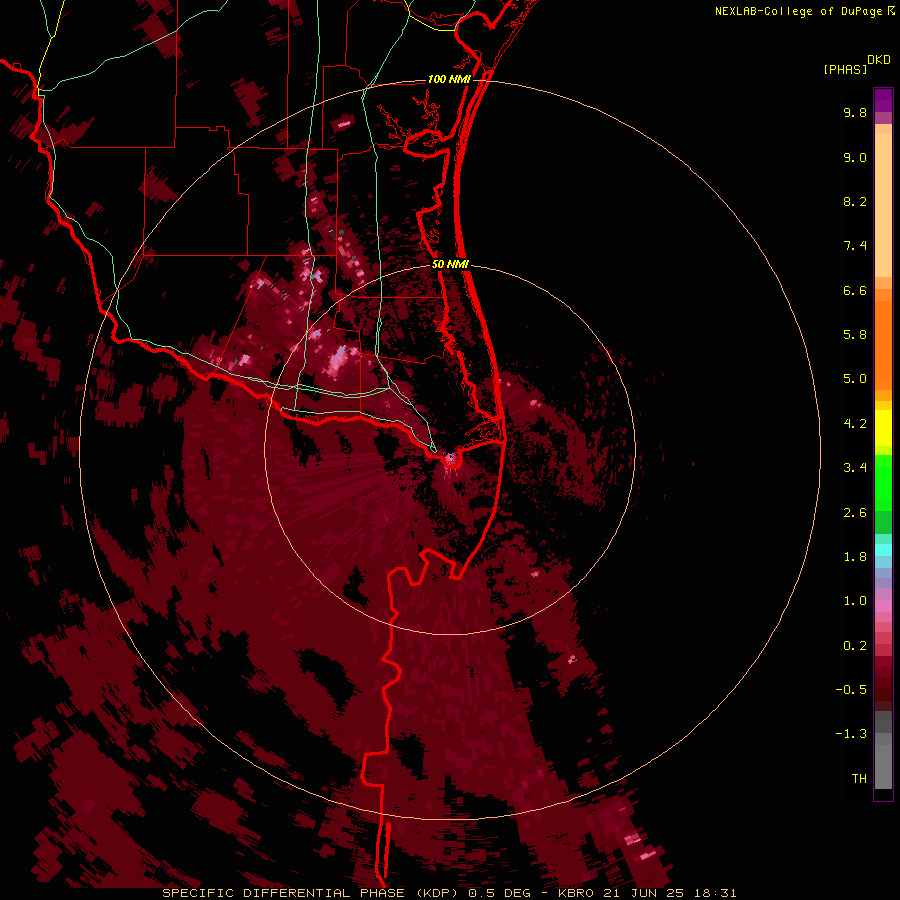Click the "SPECIFIC DIFFERENTIAL PHASE (KDP)" product title text
Viewport: 900px width, 900px height.
[312, 893]
